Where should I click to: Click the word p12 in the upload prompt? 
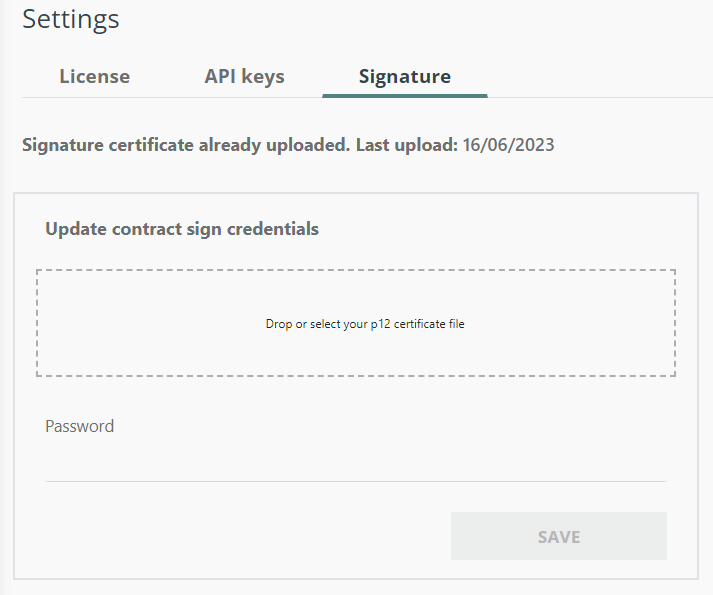coord(382,324)
